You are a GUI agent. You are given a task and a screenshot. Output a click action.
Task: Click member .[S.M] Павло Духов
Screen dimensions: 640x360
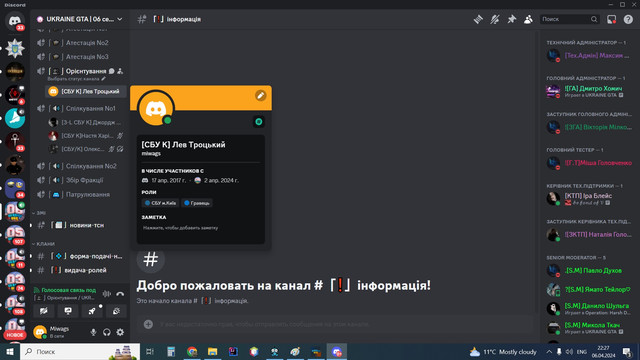pos(589,271)
